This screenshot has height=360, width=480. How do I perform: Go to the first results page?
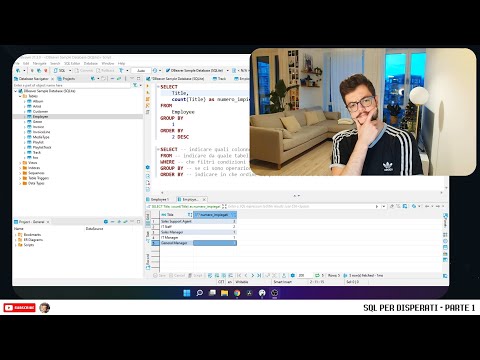[x=239, y=276]
